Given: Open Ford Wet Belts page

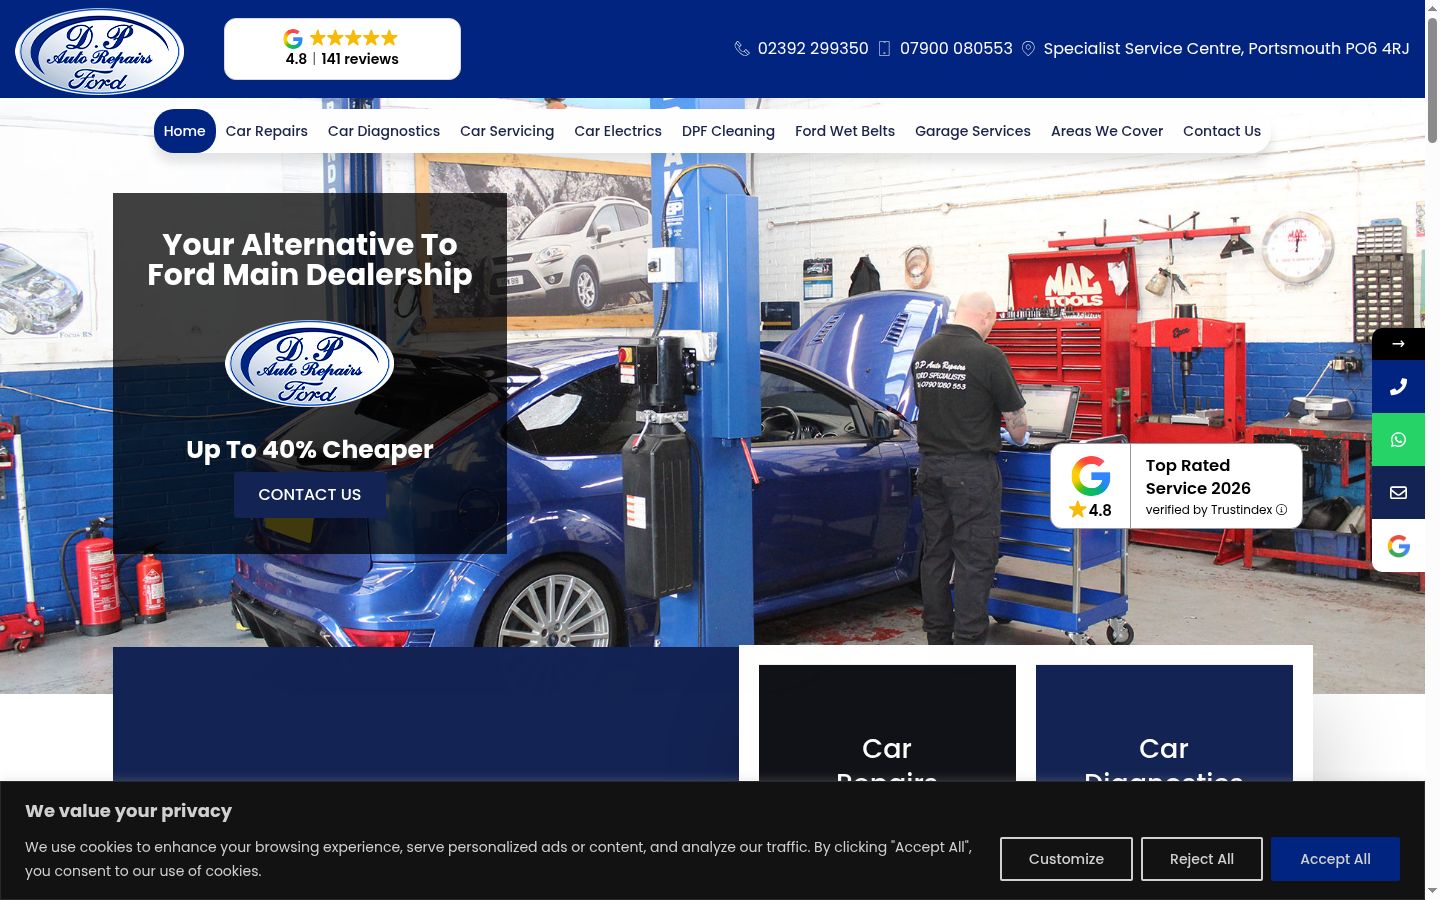Looking at the screenshot, I should [x=845, y=131].
